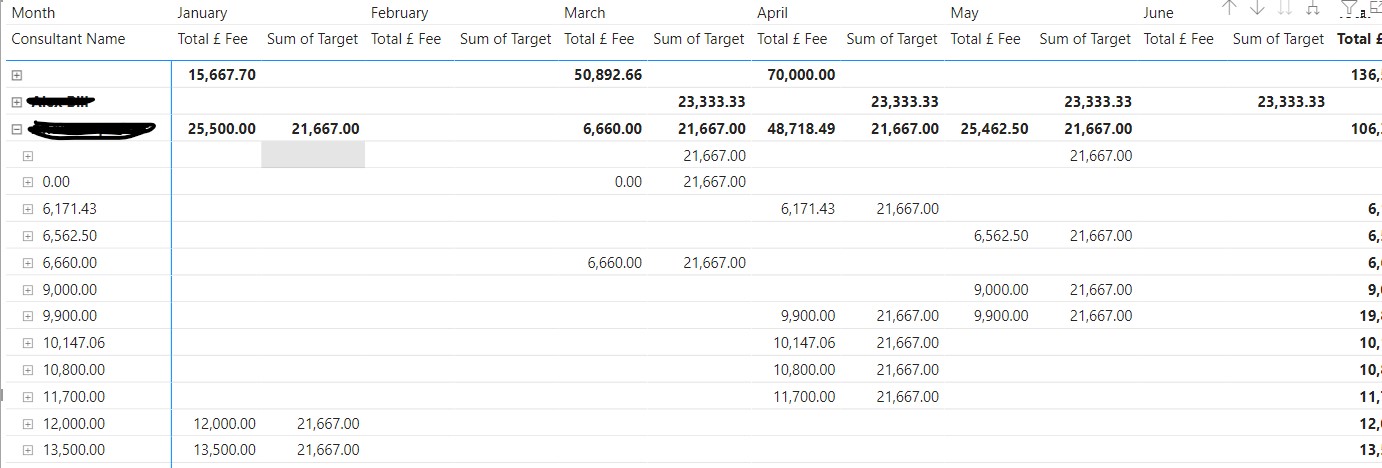The image size is (1382, 468).
Task: Sort by Sum of Target under January
Action: (312, 39)
